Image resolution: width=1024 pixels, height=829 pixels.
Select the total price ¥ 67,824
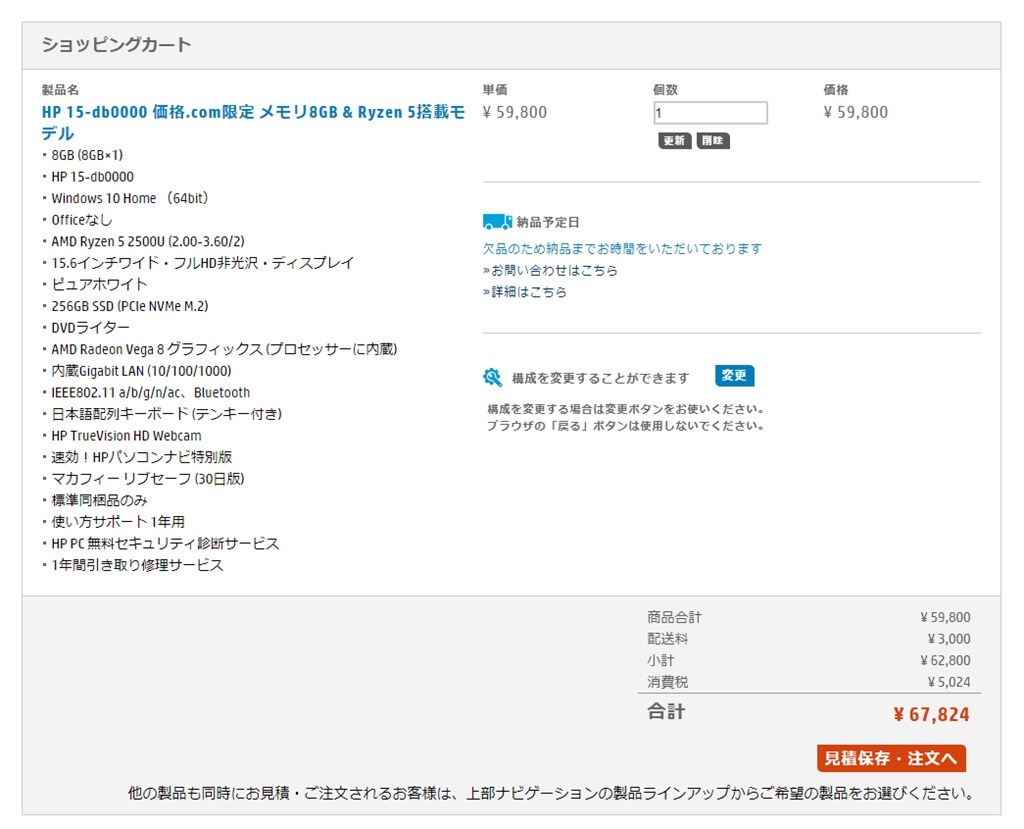click(931, 714)
